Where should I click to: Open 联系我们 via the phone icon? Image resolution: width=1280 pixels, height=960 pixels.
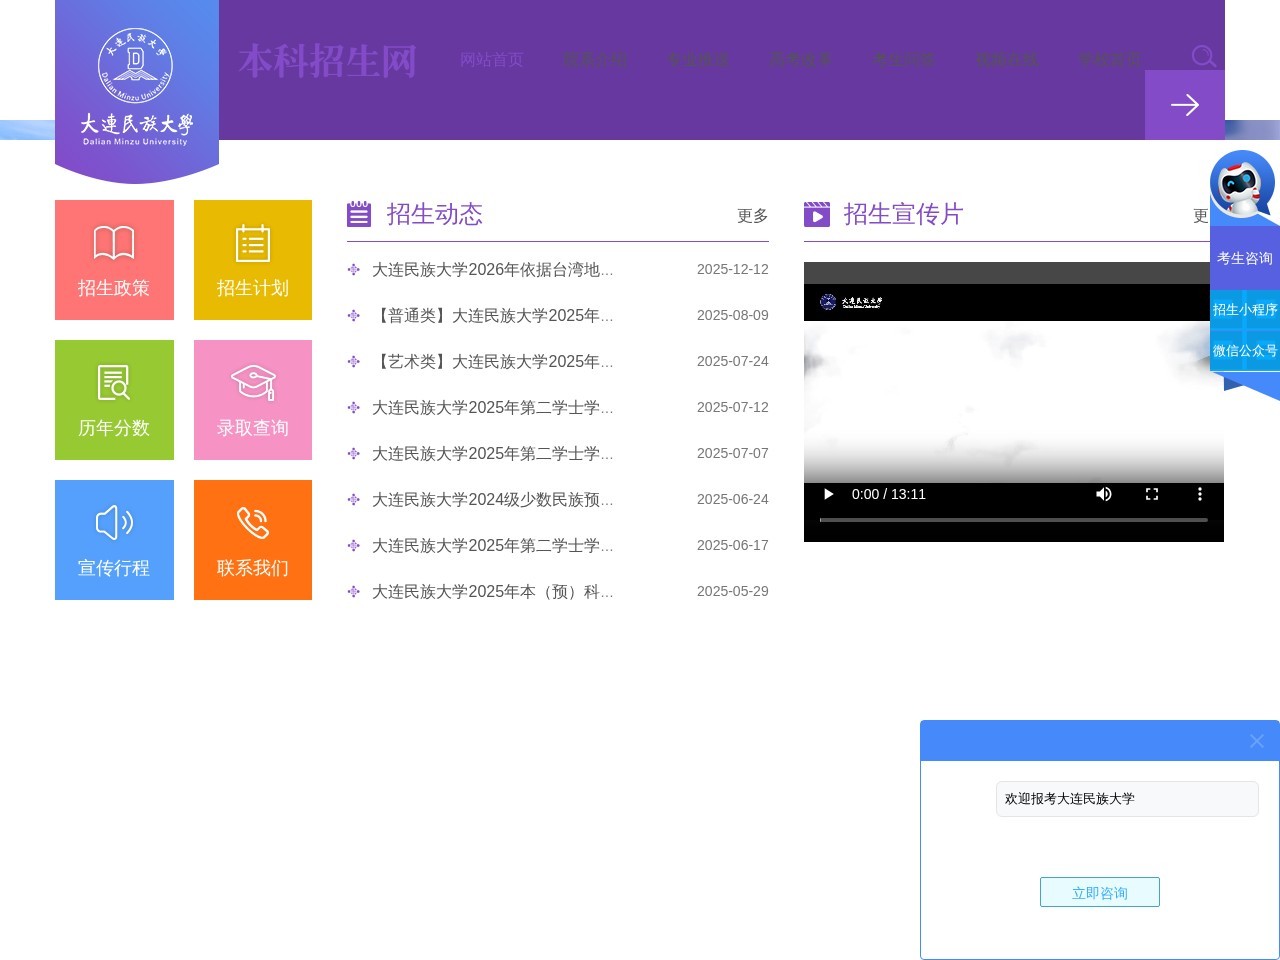click(253, 523)
